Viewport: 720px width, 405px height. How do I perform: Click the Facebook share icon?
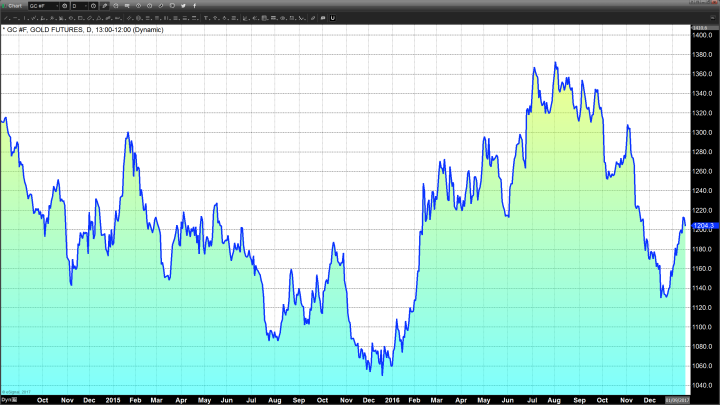[x=195, y=6]
